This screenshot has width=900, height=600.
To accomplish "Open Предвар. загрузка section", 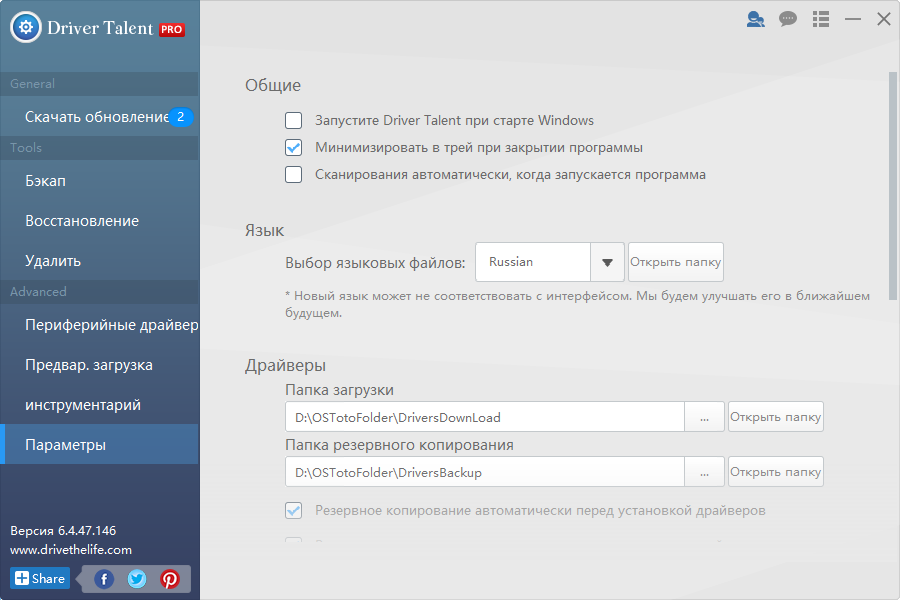I will click(99, 365).
